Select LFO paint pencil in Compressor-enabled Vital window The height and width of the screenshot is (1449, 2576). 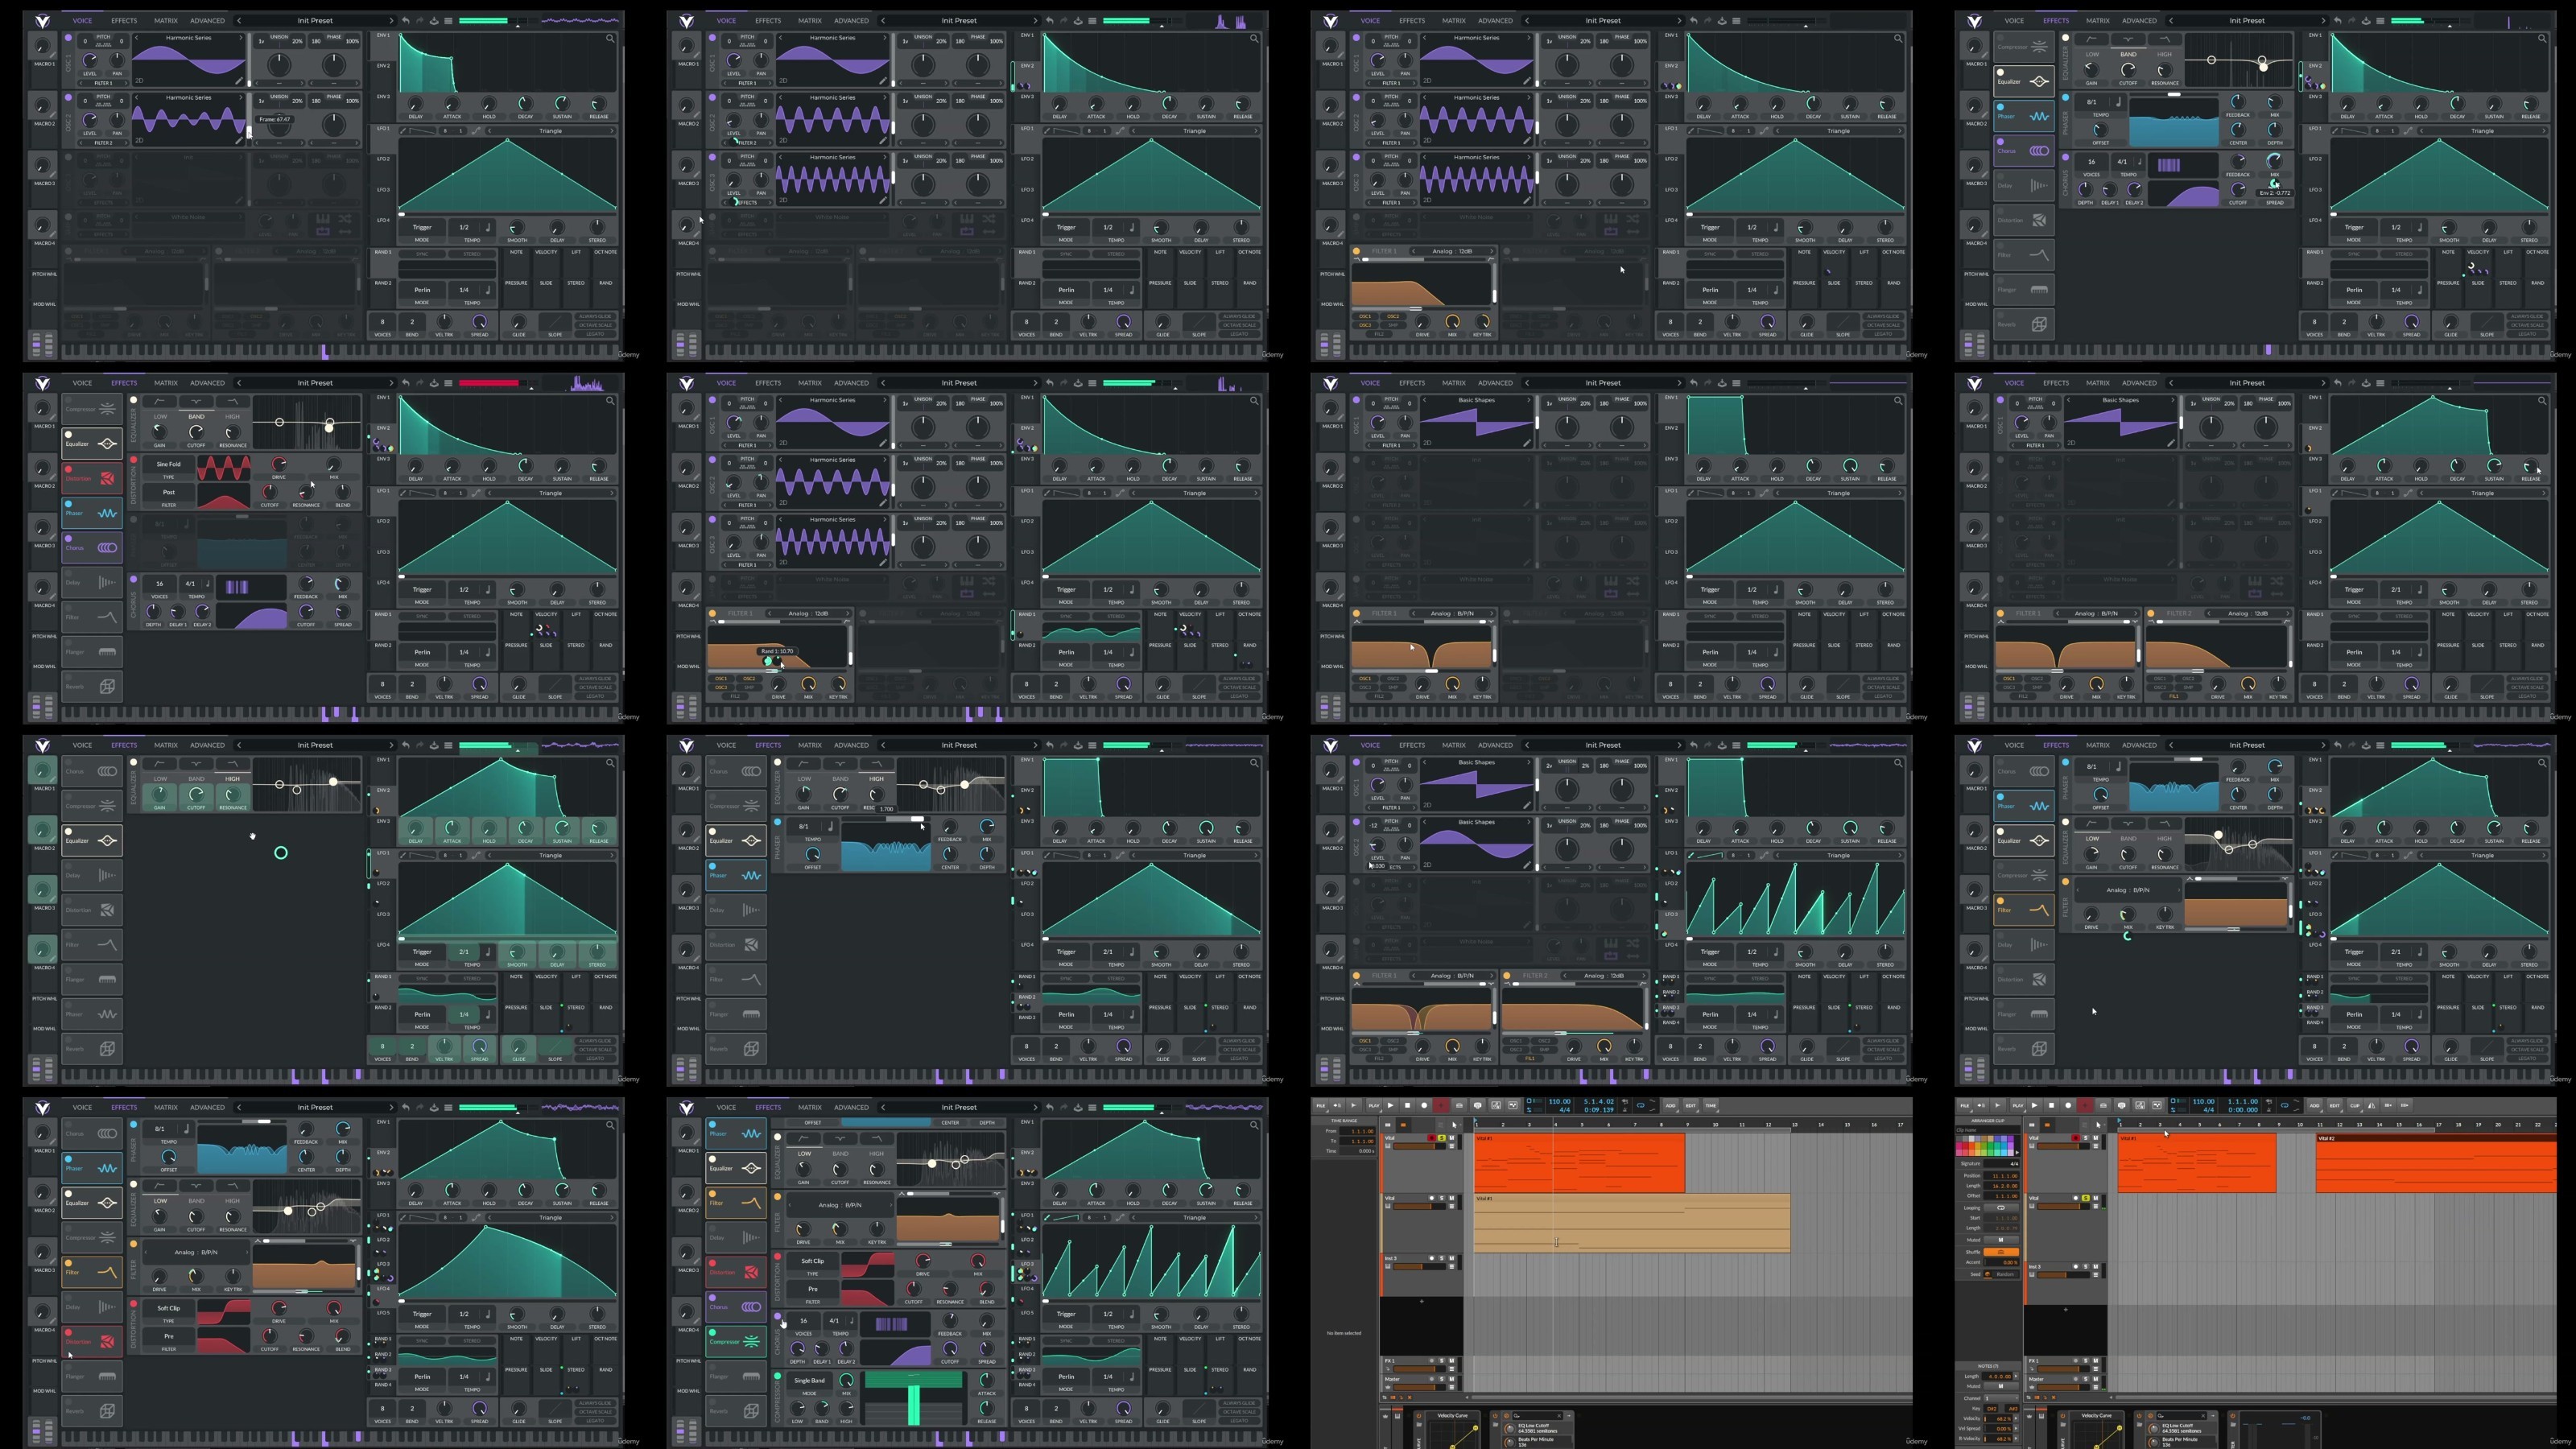tap(1047, 1218)
